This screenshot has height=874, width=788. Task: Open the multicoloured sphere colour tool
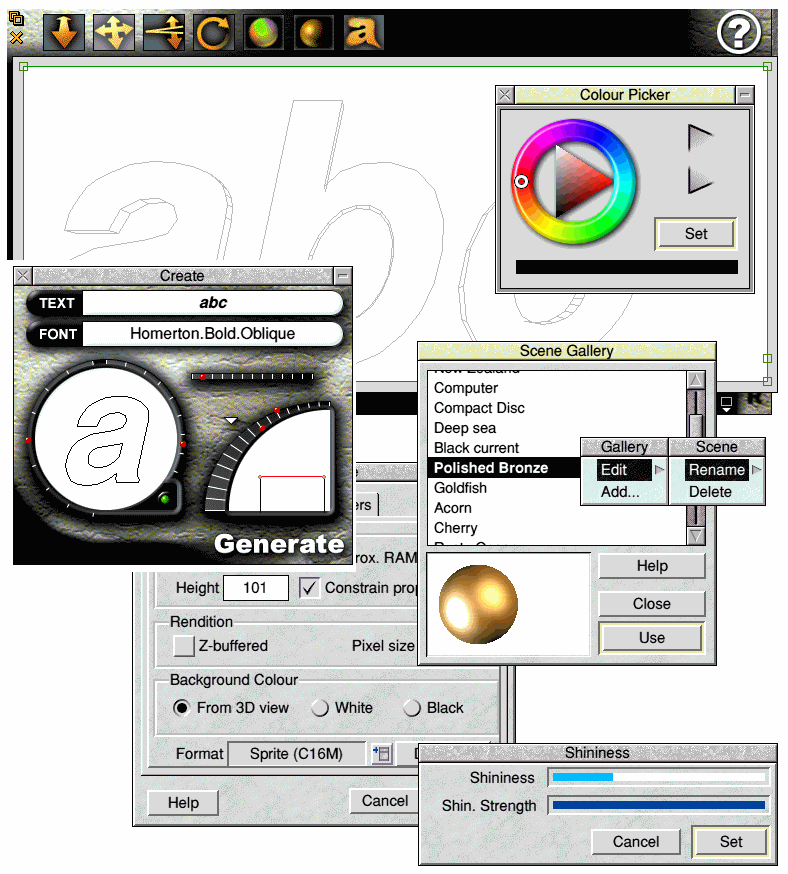264,32
